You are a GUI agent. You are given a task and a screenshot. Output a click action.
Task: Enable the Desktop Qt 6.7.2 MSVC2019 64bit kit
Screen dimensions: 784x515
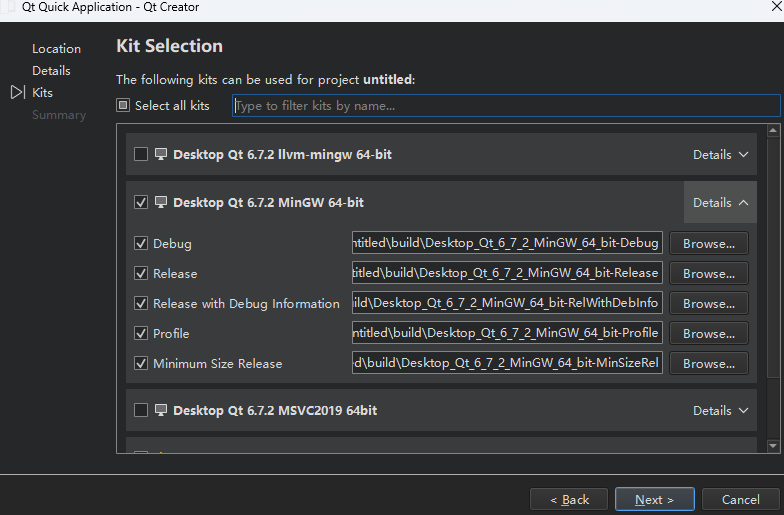click(x=141, y=410)
